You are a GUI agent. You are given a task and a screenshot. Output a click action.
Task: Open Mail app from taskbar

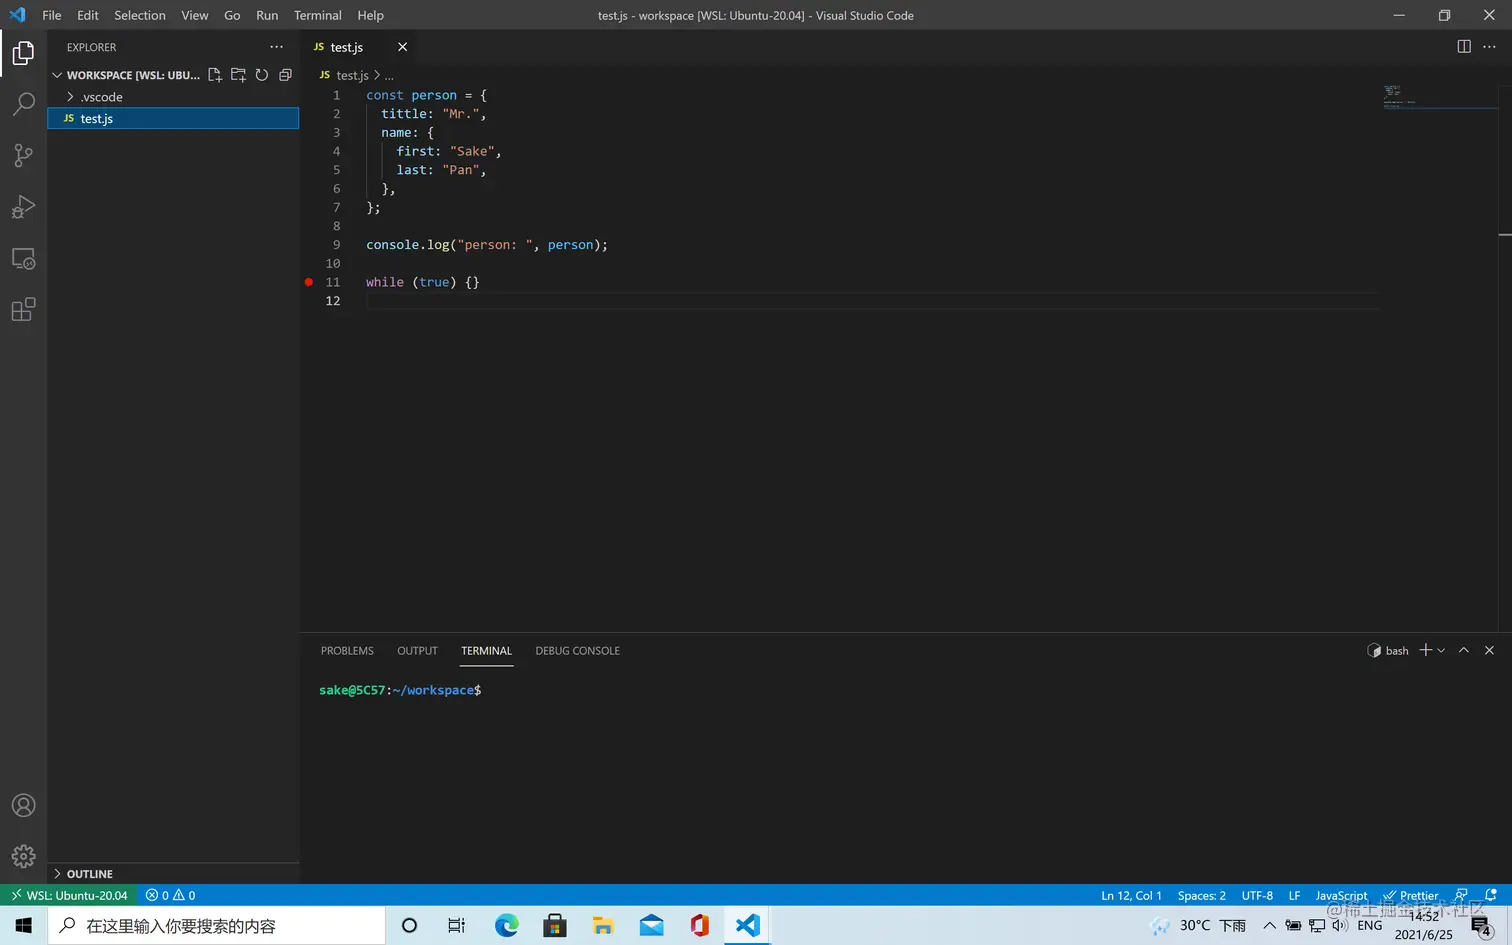(x=651, y=926)
